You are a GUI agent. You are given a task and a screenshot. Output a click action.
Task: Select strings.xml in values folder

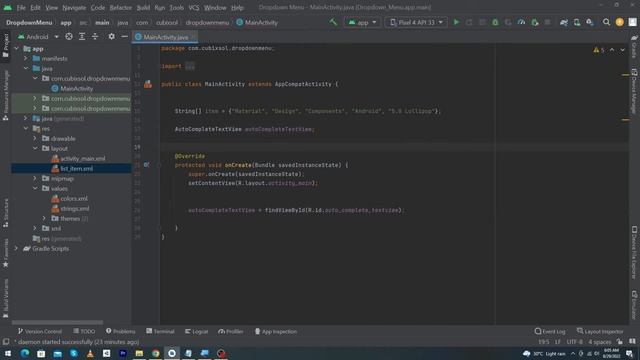[75, 209]
